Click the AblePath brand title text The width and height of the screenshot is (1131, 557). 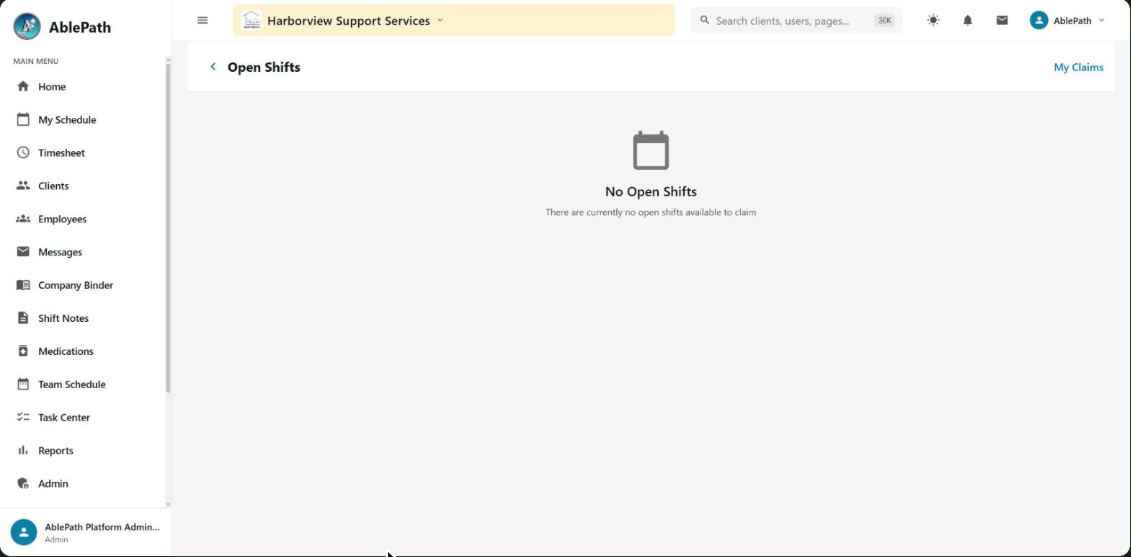[x=80, y=27]
